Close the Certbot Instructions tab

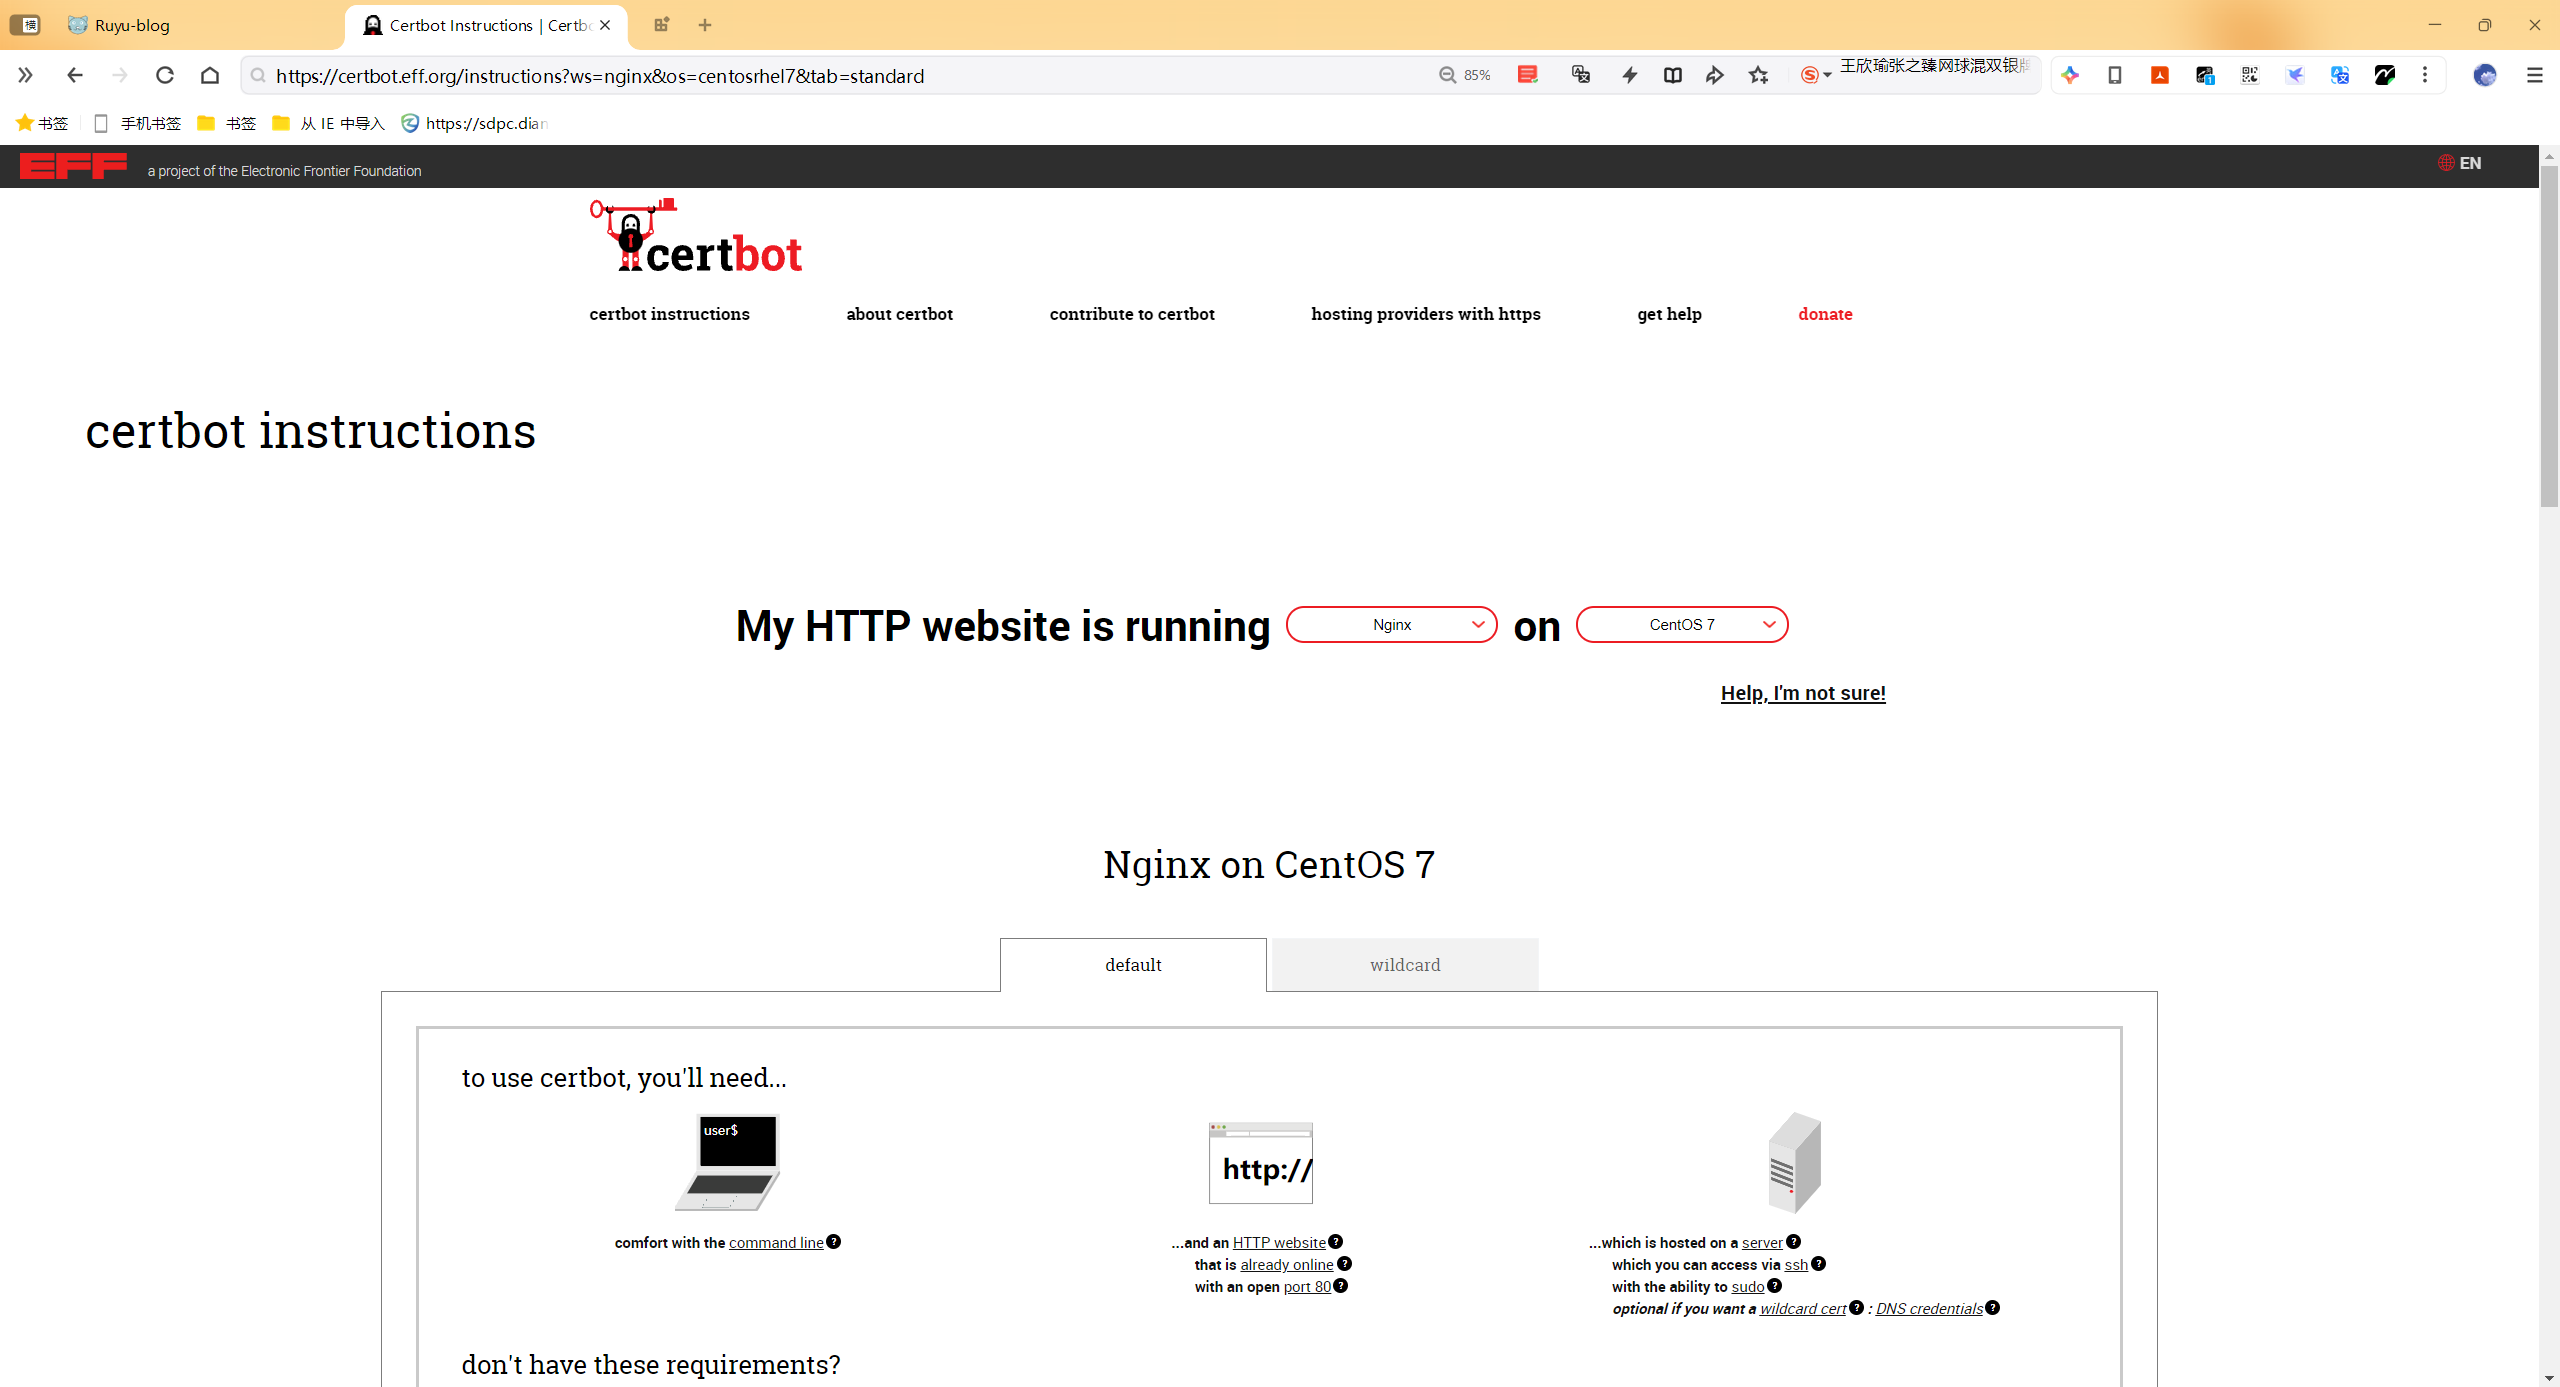(605, 25)
